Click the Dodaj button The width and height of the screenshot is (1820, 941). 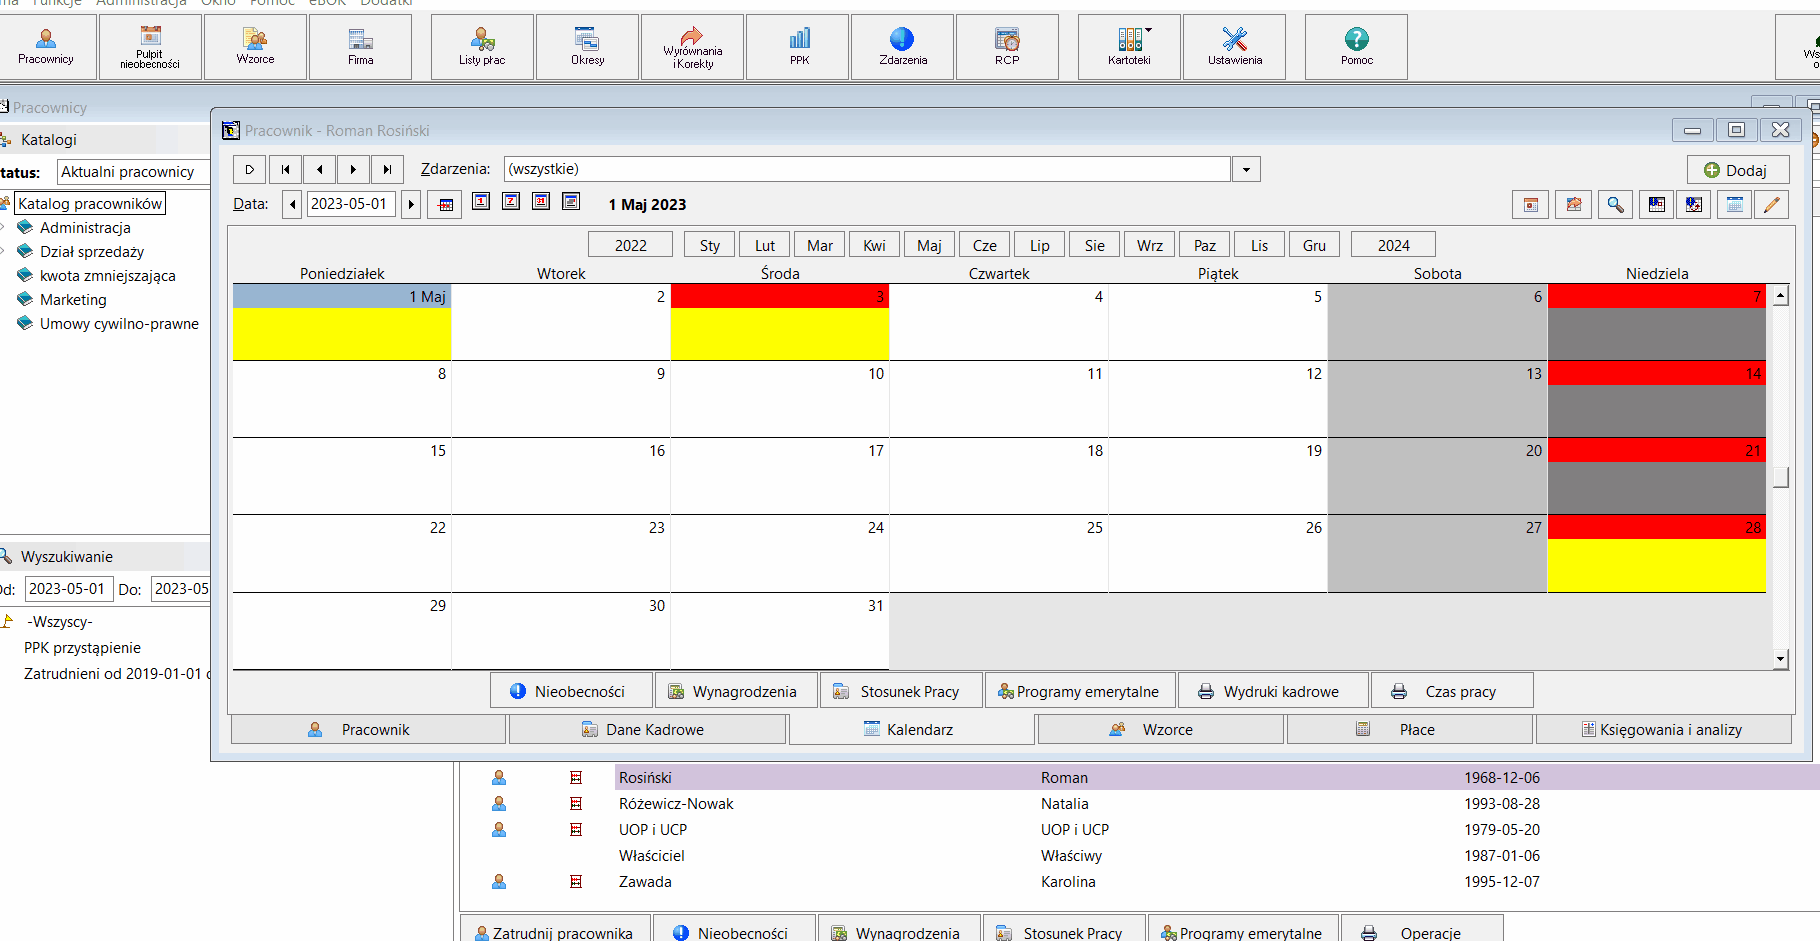1737,170
